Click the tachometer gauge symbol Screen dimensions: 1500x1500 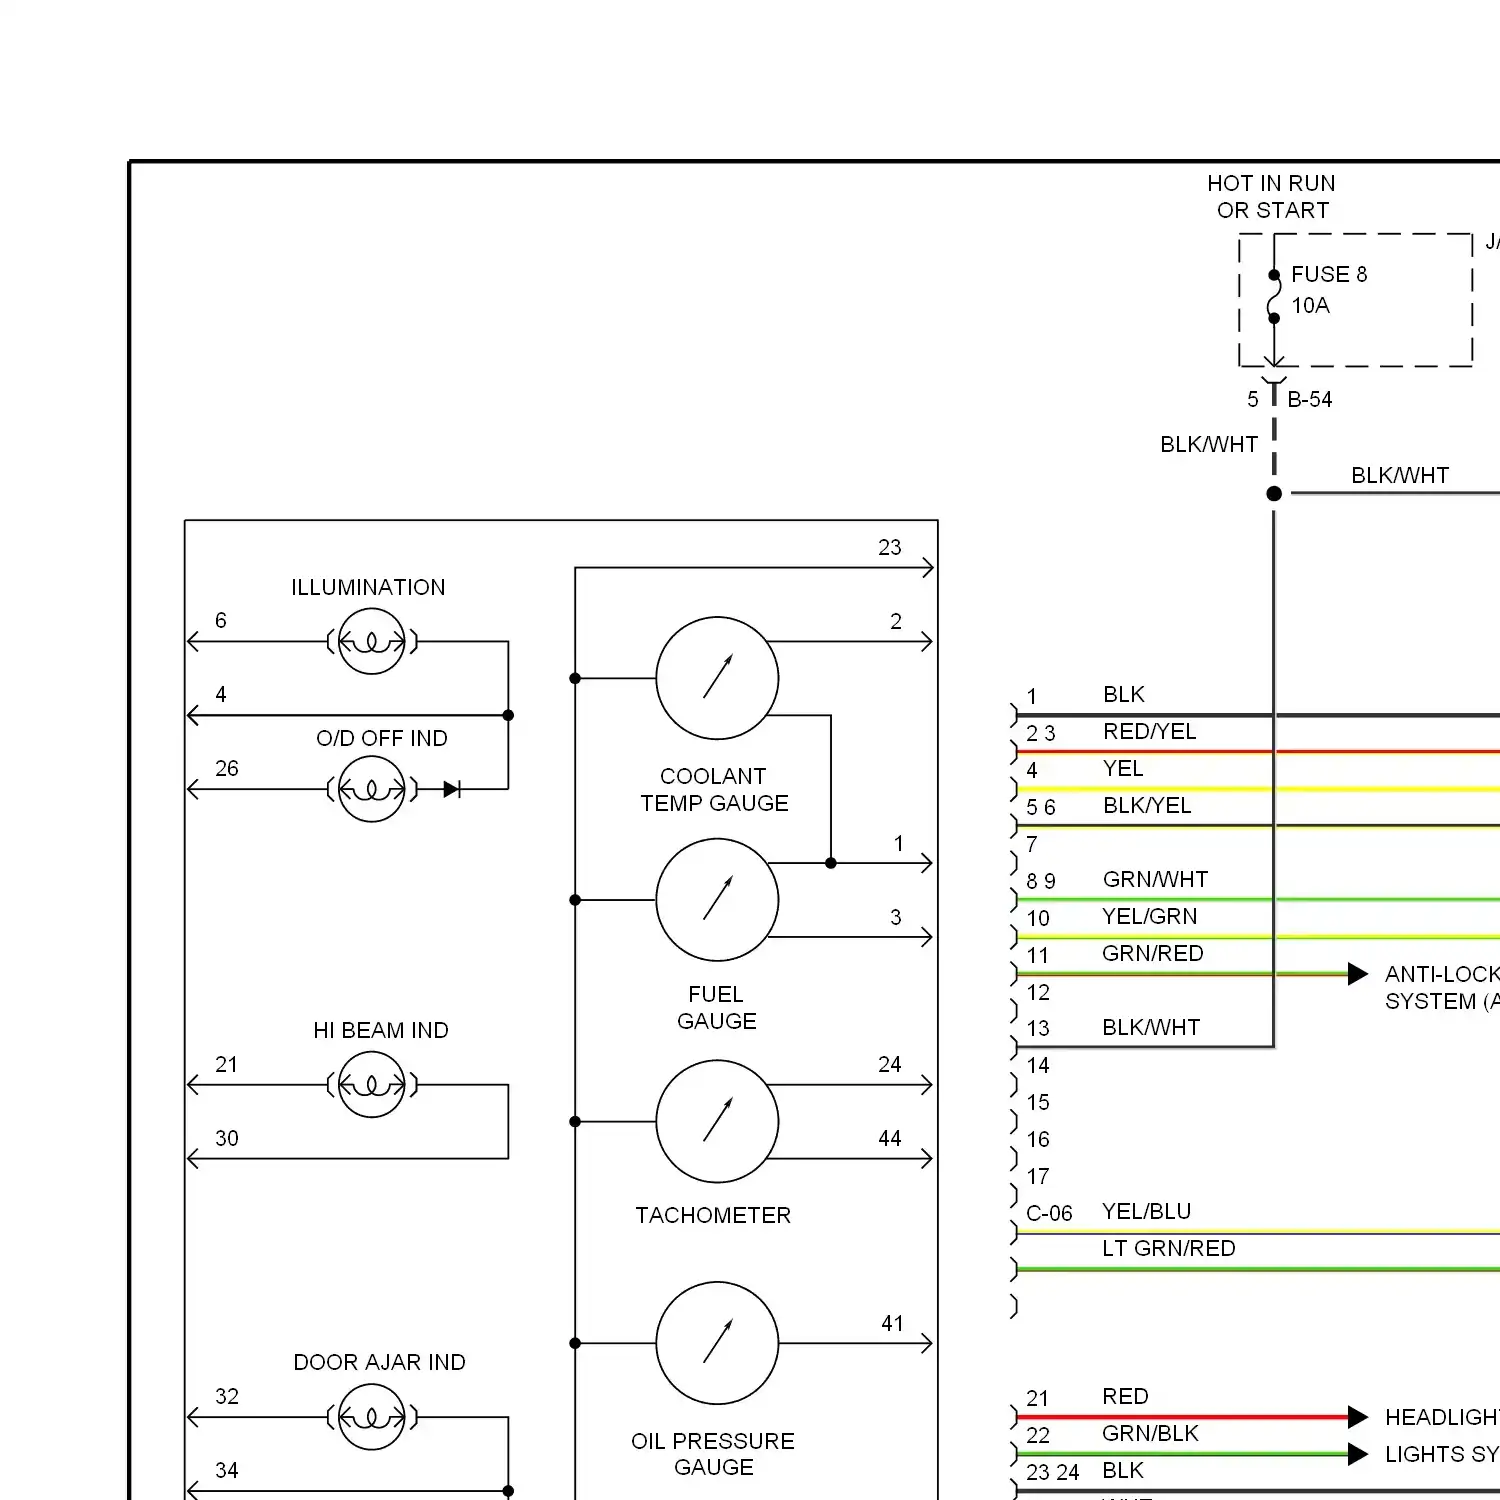pos(717,1122)
